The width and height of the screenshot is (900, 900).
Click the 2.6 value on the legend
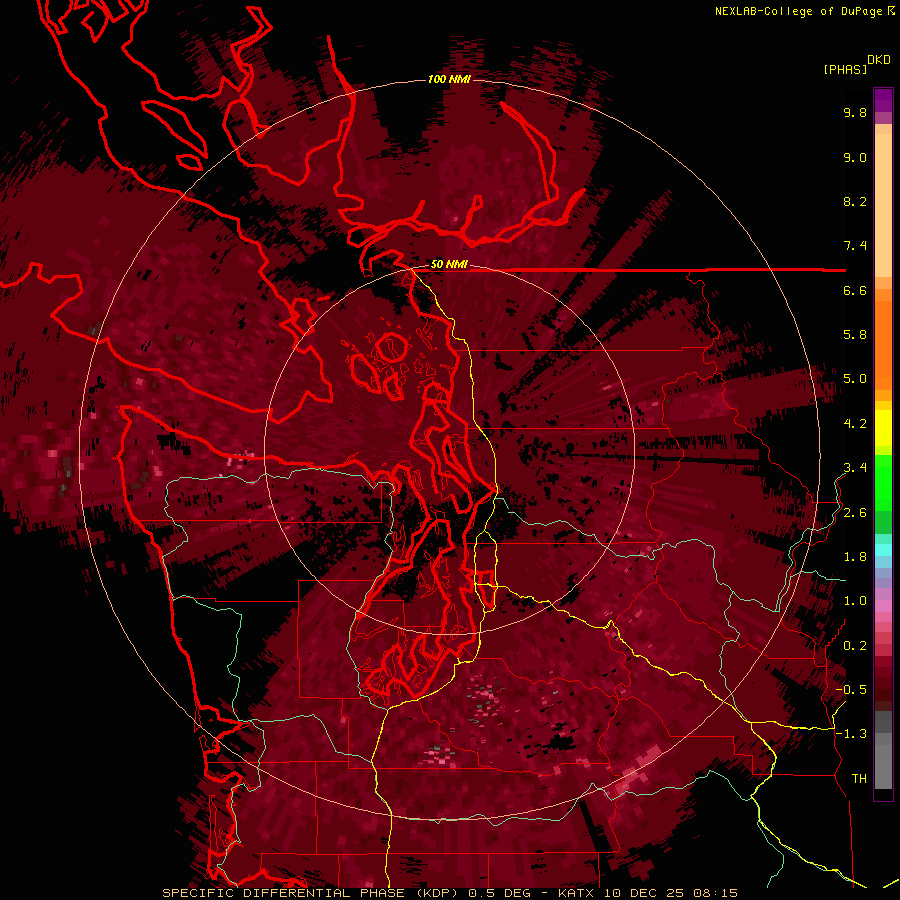(x=855, y=513)
